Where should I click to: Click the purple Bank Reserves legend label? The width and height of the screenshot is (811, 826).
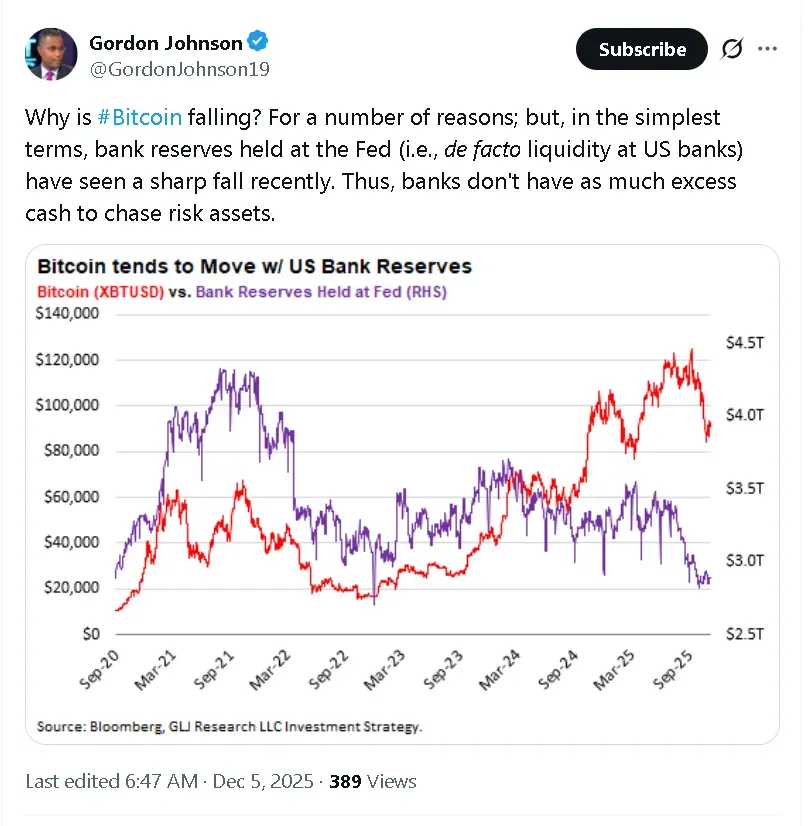pos(321,293)
